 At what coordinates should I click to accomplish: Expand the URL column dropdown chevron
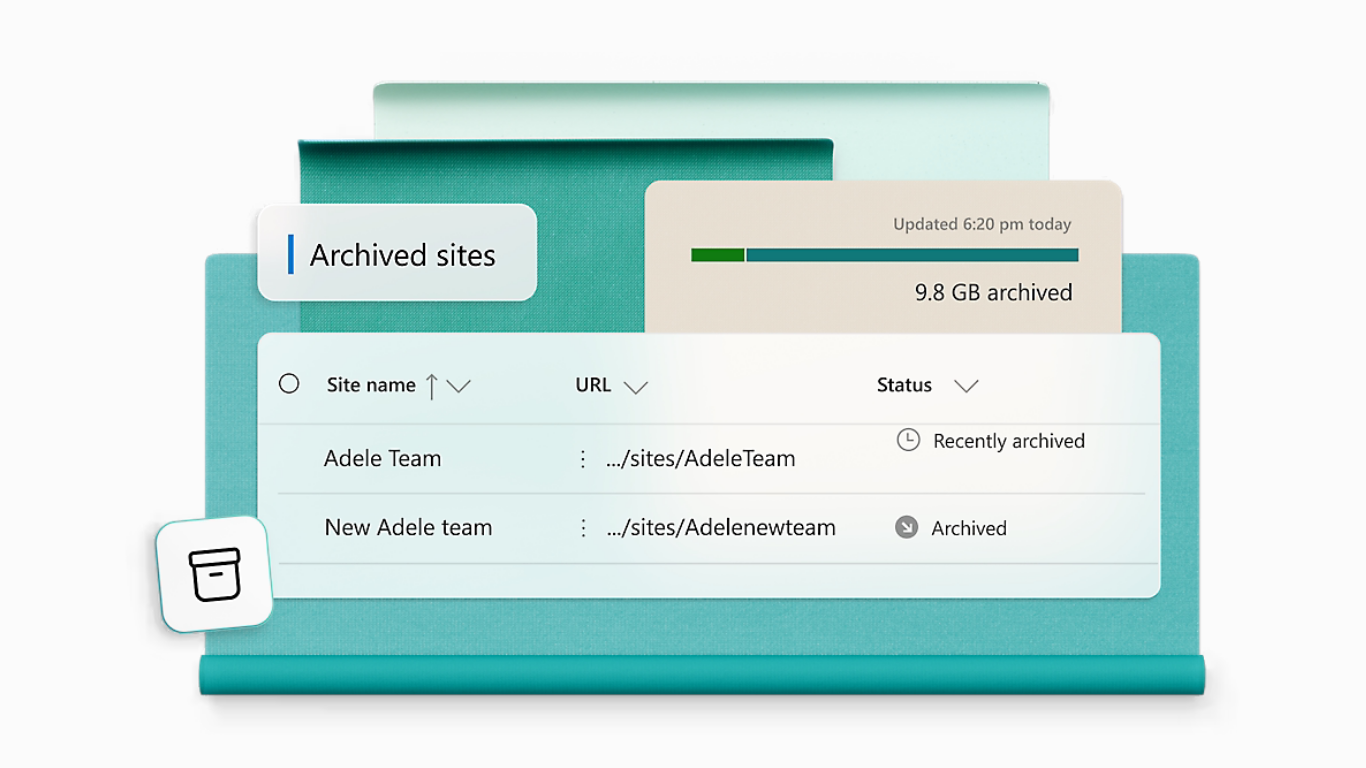tap(636, 387)
